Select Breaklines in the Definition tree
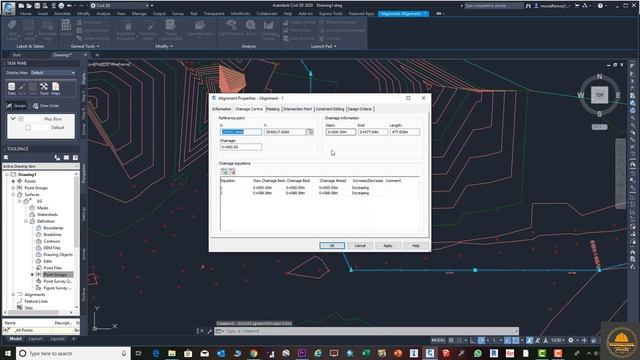The height and width of the screenshot is (360, 640). pyautogui.click(x=52, y=234)
